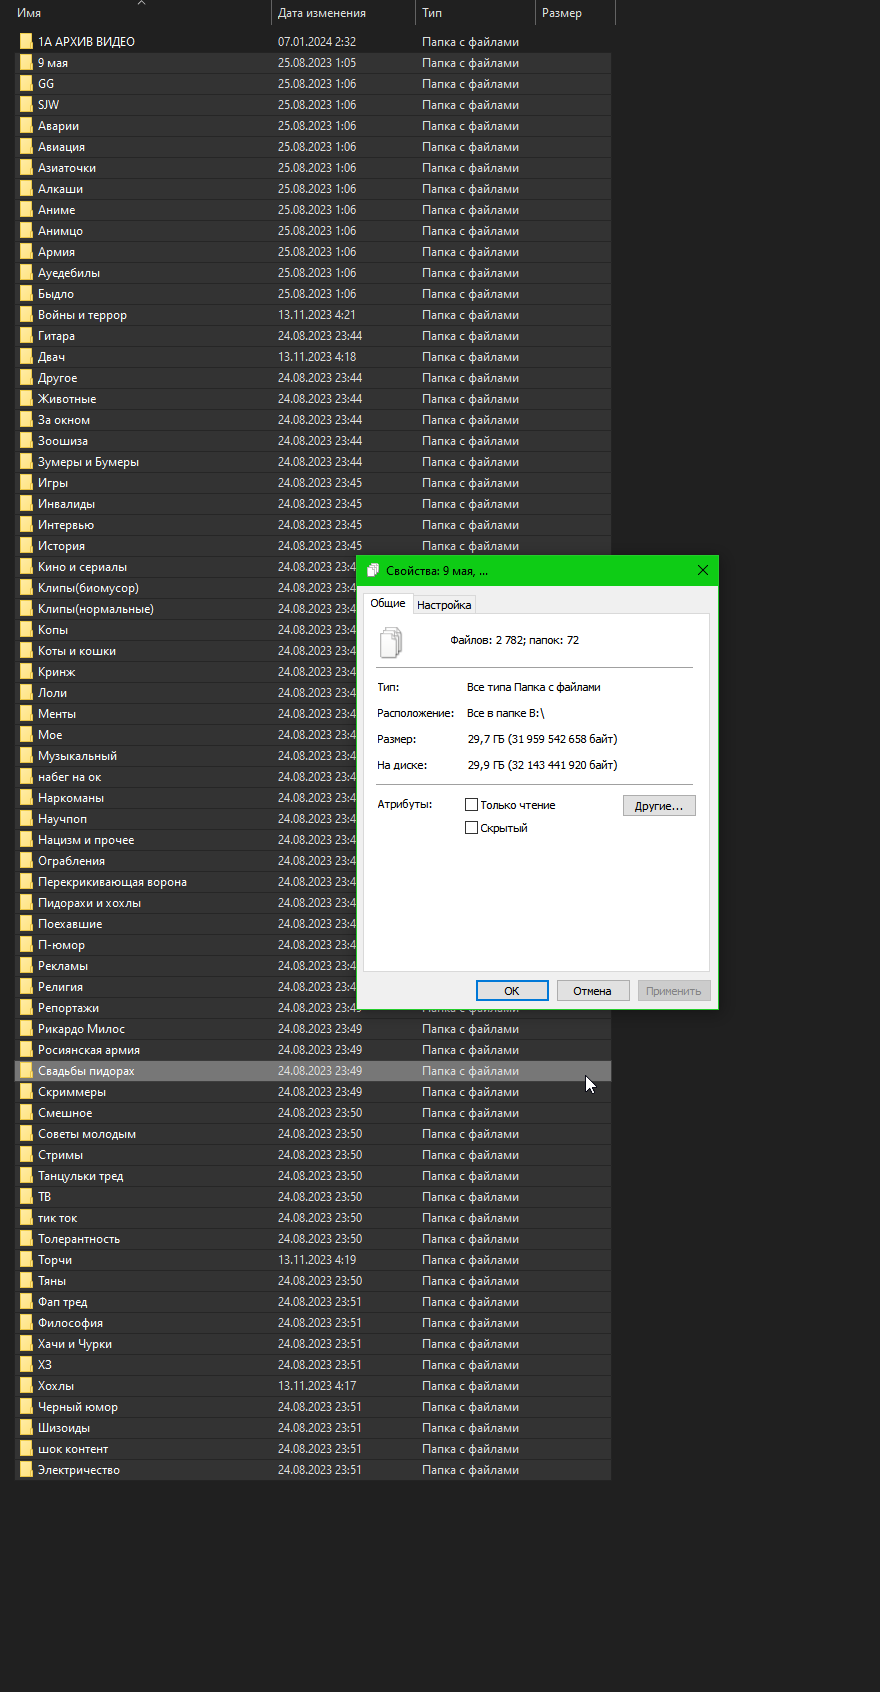Confirm the dialog with OK
This screenshot has height=1692, width=880.
coord(512,991)
